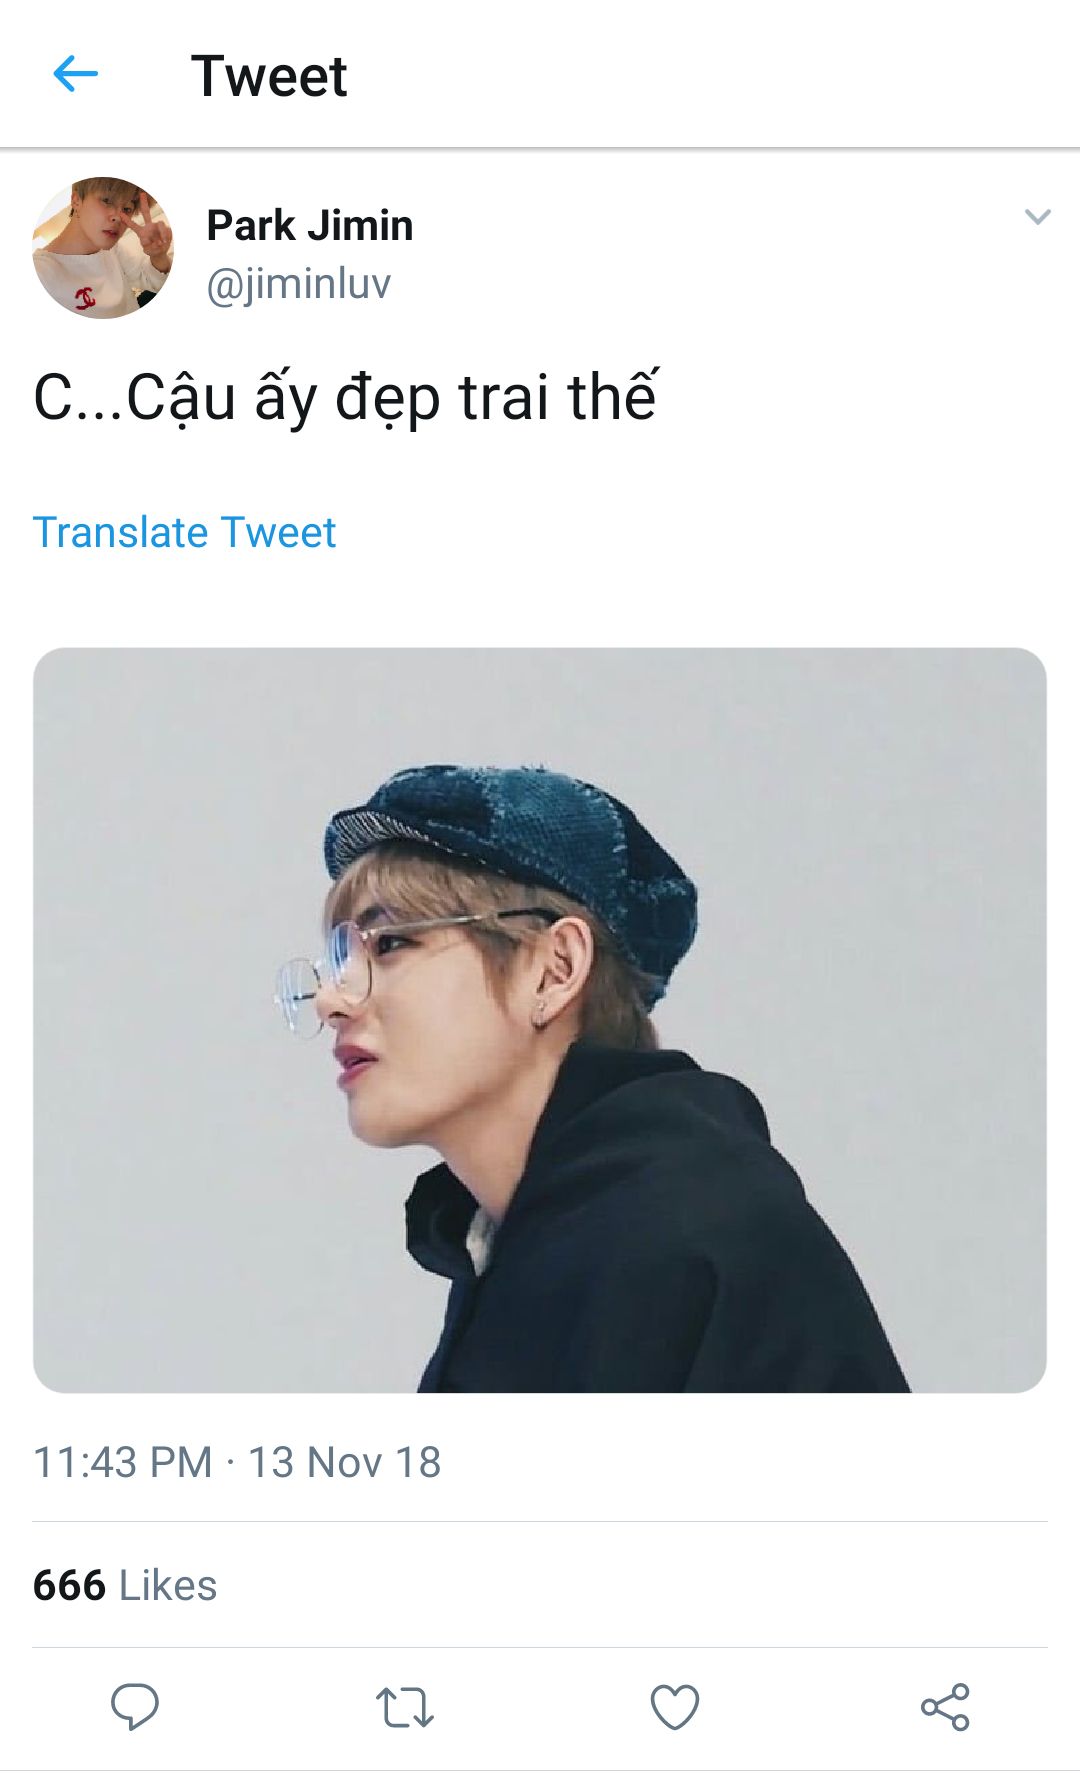1080x1776 pixels.
Task: Retweet using the arrows loop icon
Action: [x=405, y=1707]
